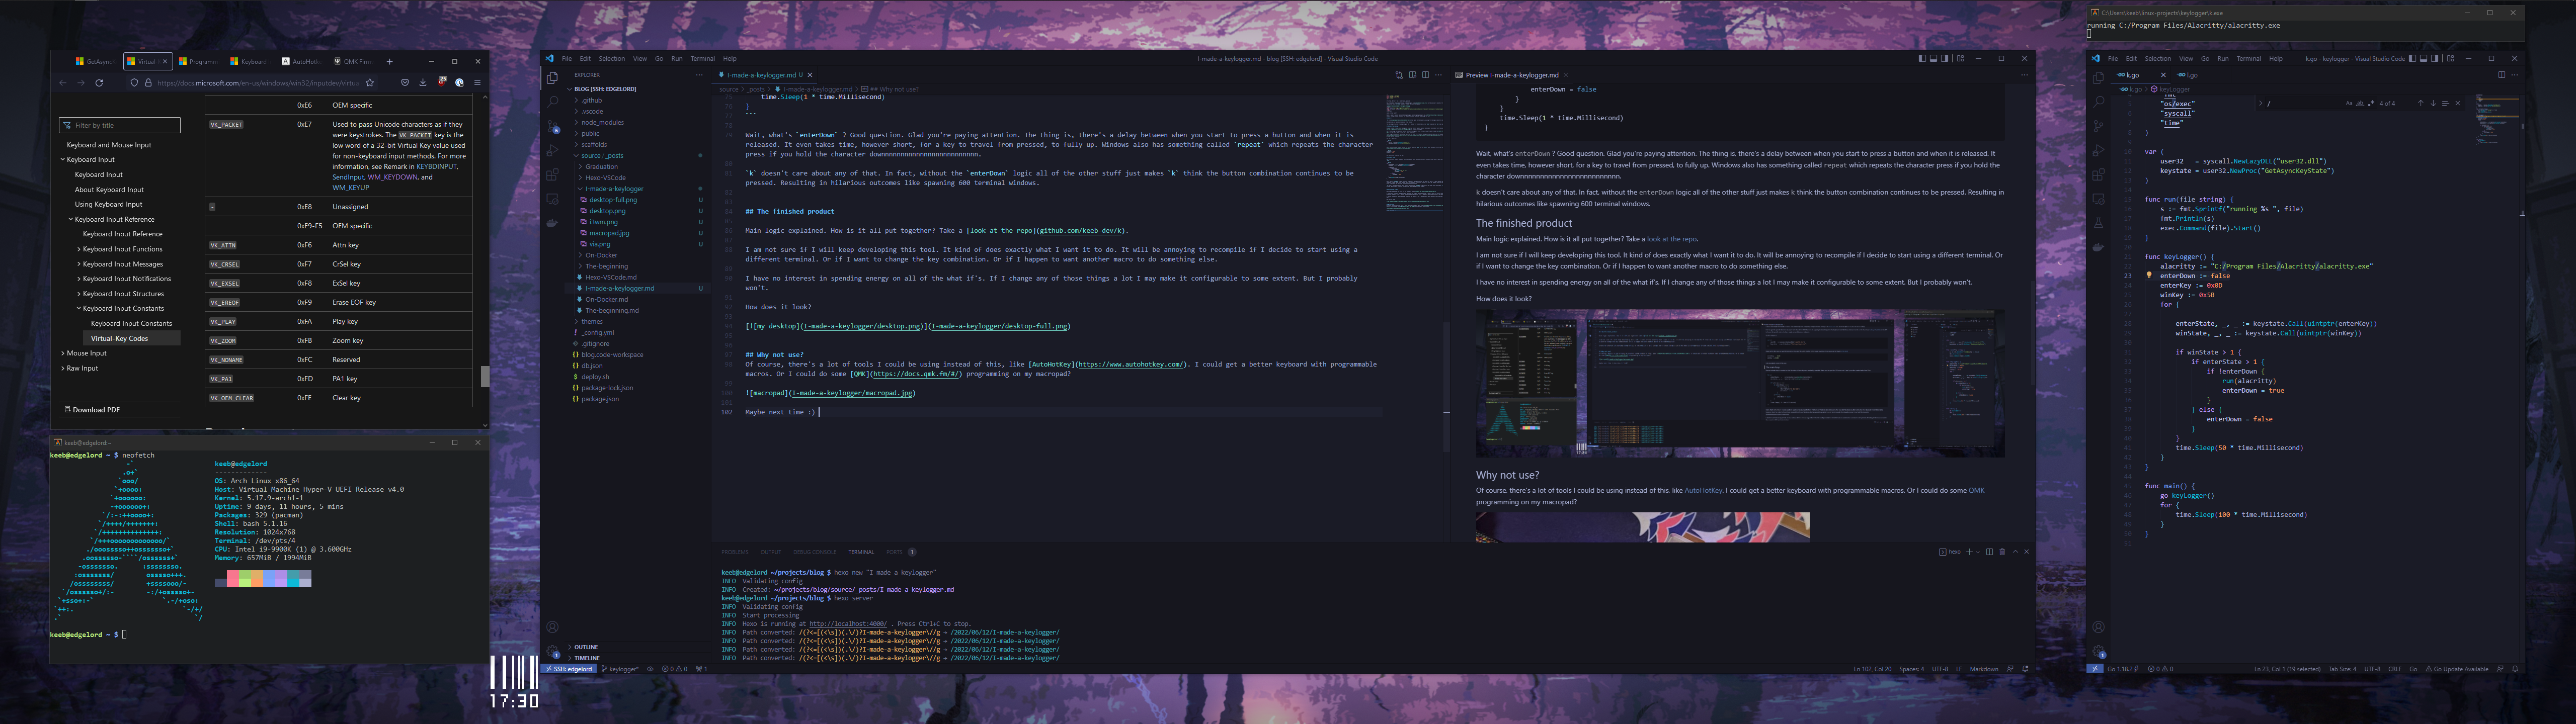The width and height of the screenshot is (2576, 724).
Task: Open Extensions view in keylogger VS Code window
Action: [2098, 175]
